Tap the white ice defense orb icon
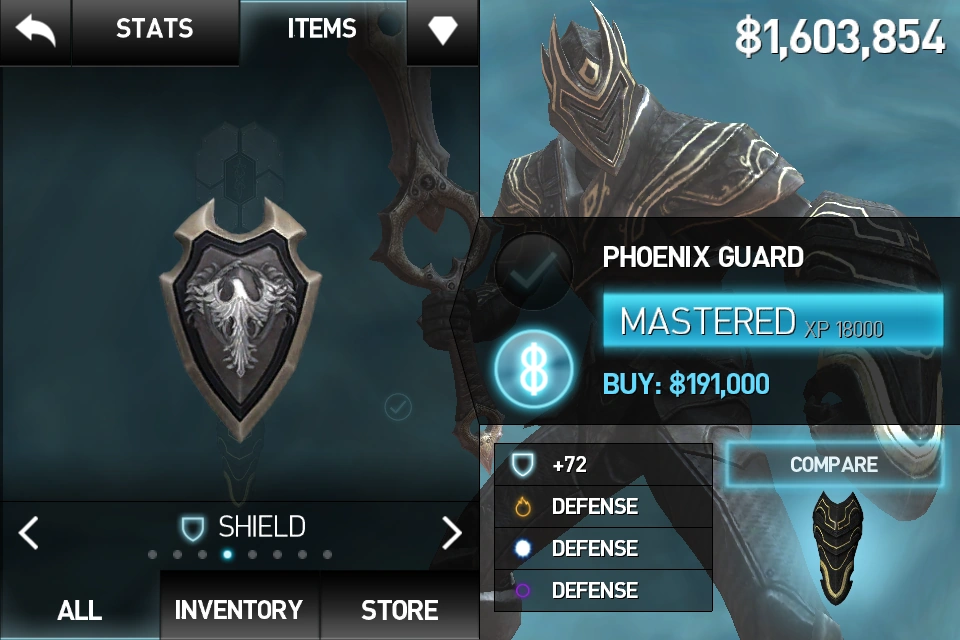The image size is (960, 640). pos(522,548)
